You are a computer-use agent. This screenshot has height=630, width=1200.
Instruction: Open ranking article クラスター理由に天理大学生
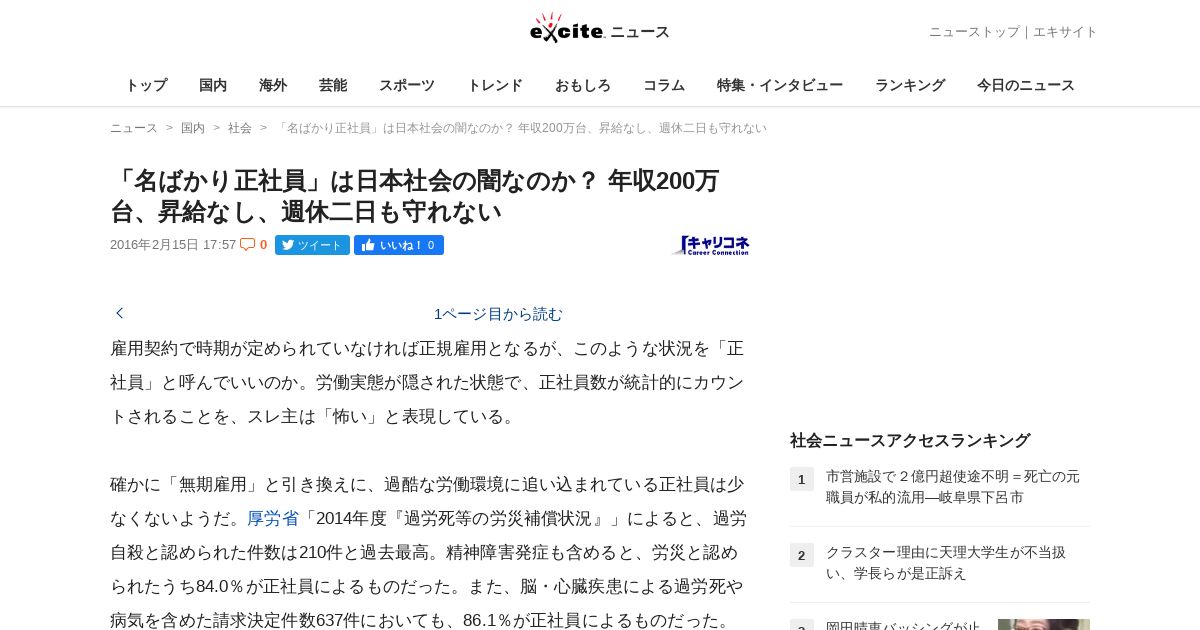pyautogui.click(x=946, y=563)
